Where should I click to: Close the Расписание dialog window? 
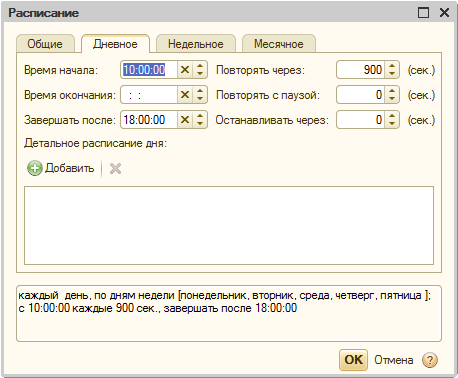[444, 13]
